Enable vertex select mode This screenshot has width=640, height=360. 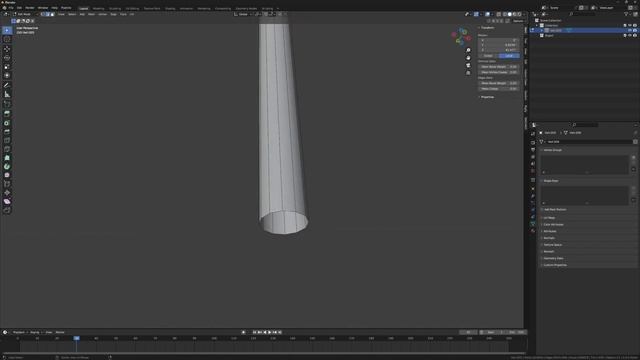tap(43, 14)
